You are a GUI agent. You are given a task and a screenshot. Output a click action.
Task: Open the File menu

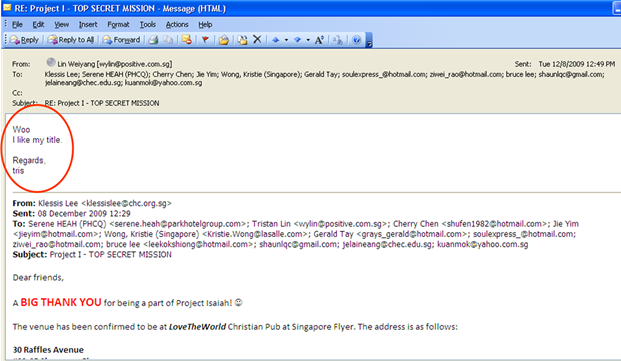click(17, 25)
